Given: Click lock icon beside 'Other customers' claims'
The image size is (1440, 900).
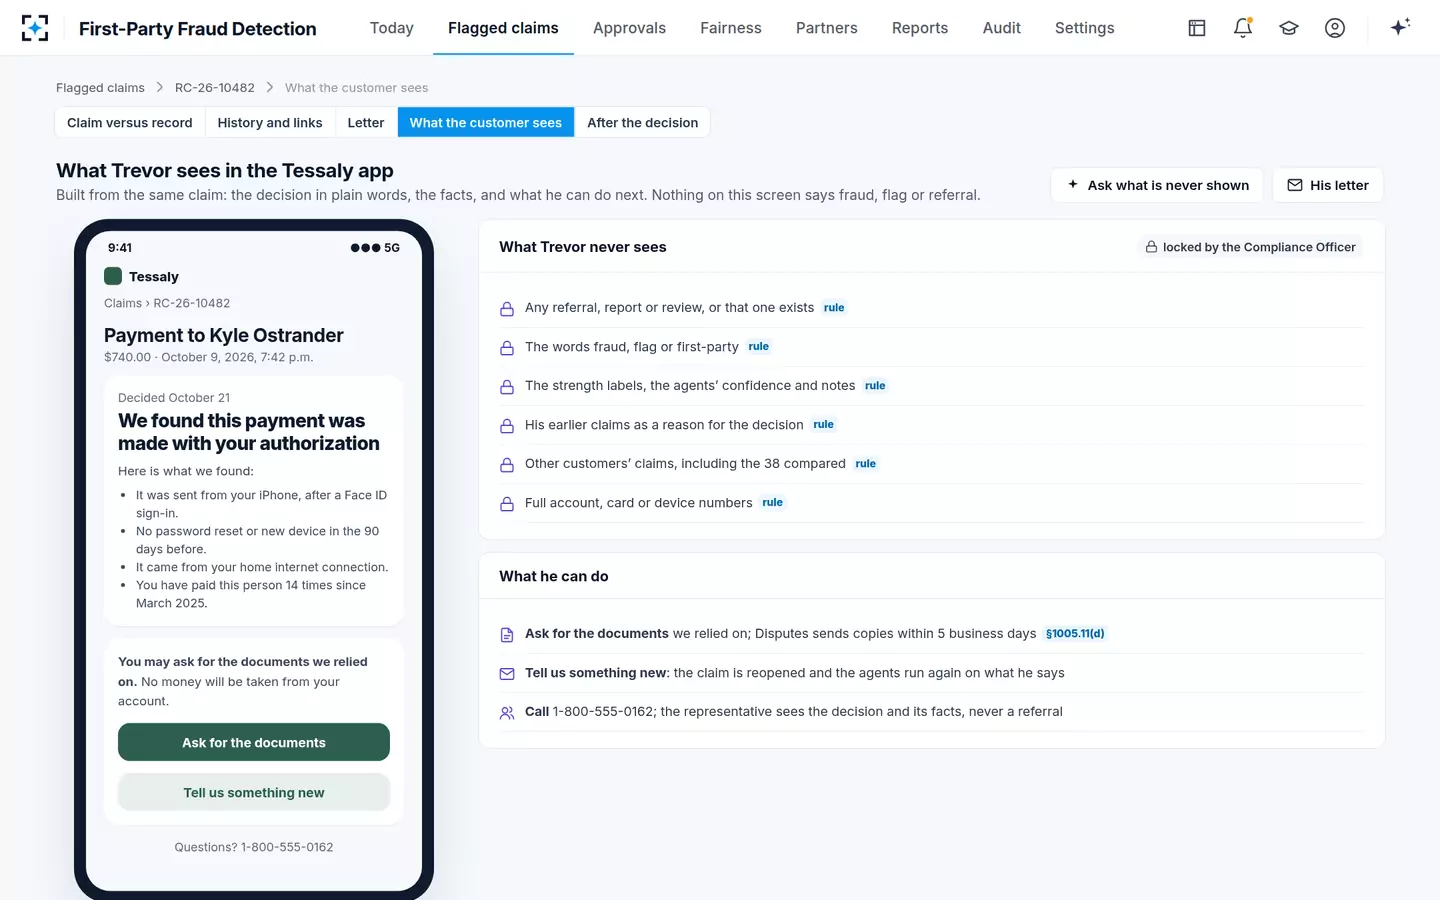Looking at the screenshot, I should coord(507,465).
